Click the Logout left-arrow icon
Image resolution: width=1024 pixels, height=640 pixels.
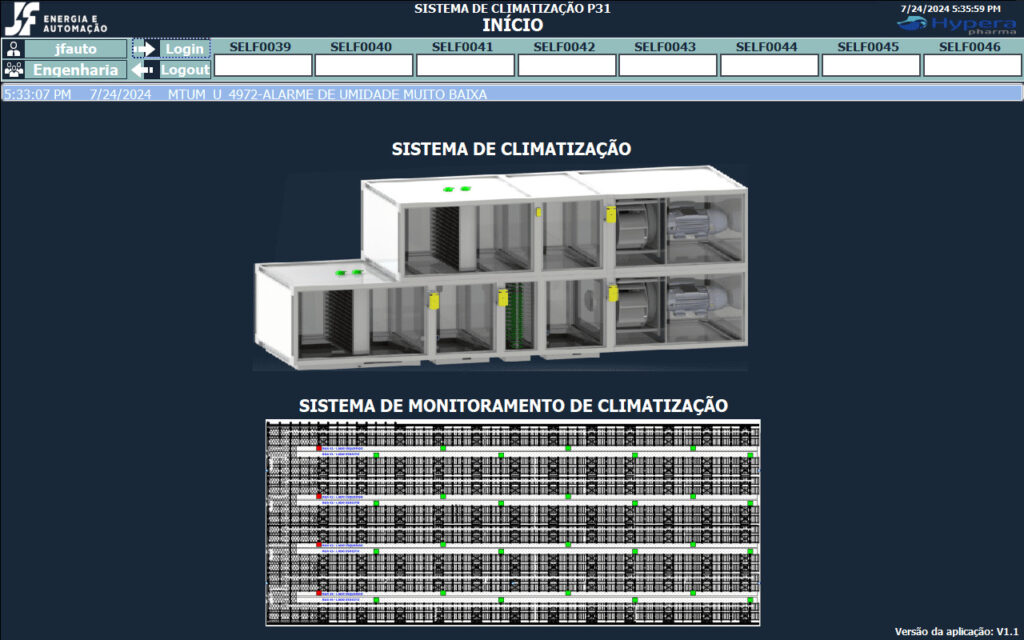144,70
